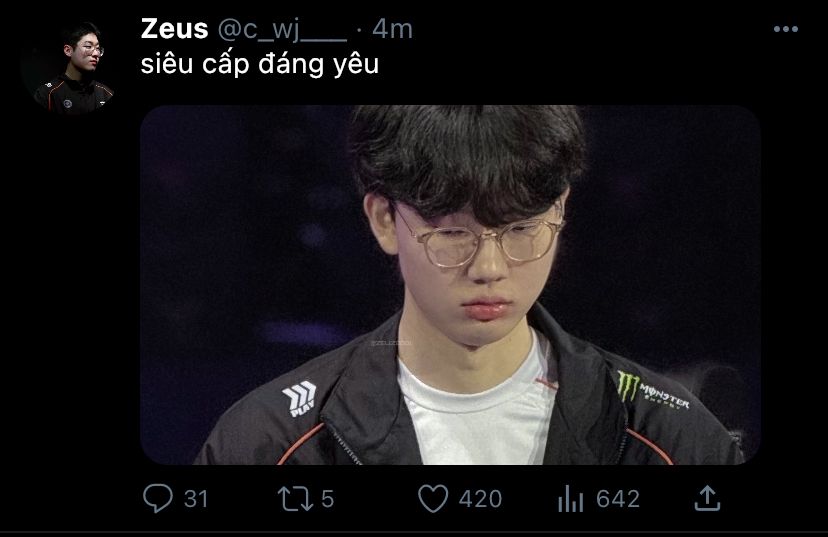The width and height of the screenshot is (828, 537).
Task: Open the @c_wj___ handle link
Action: (282, 30)
